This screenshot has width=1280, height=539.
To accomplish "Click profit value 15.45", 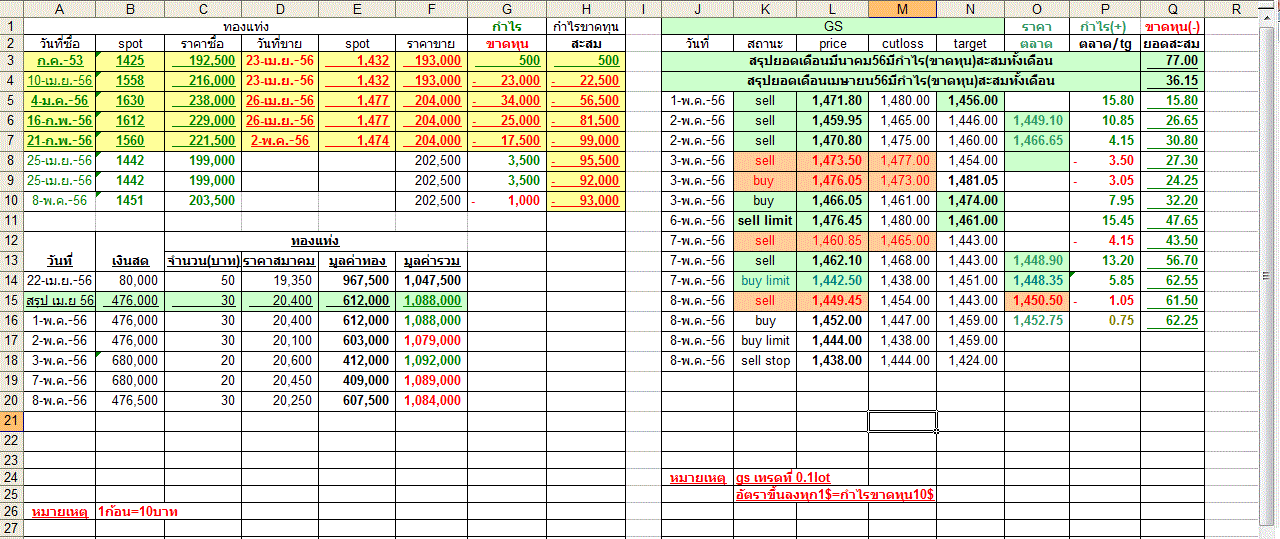I will pyautogui.click(x=1105, y=220).
